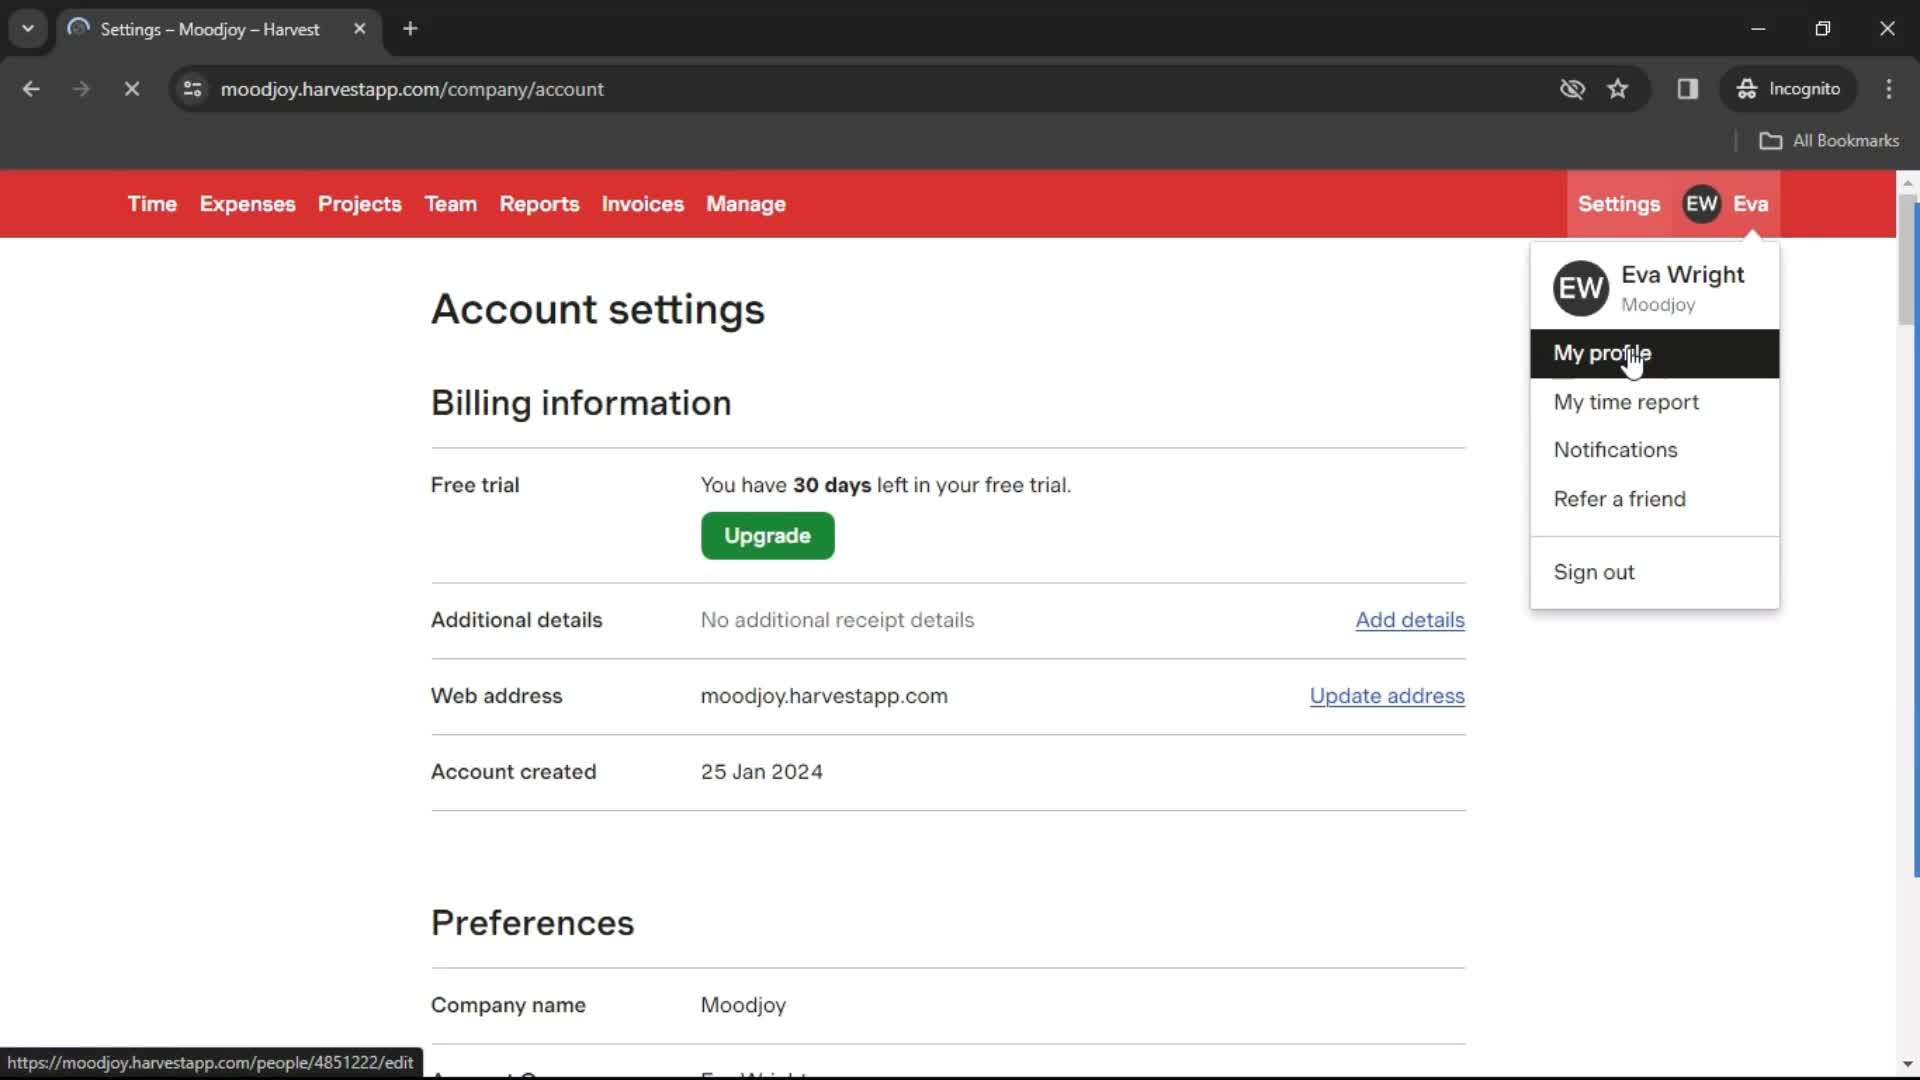Open the Manage menu

[745, 203]
